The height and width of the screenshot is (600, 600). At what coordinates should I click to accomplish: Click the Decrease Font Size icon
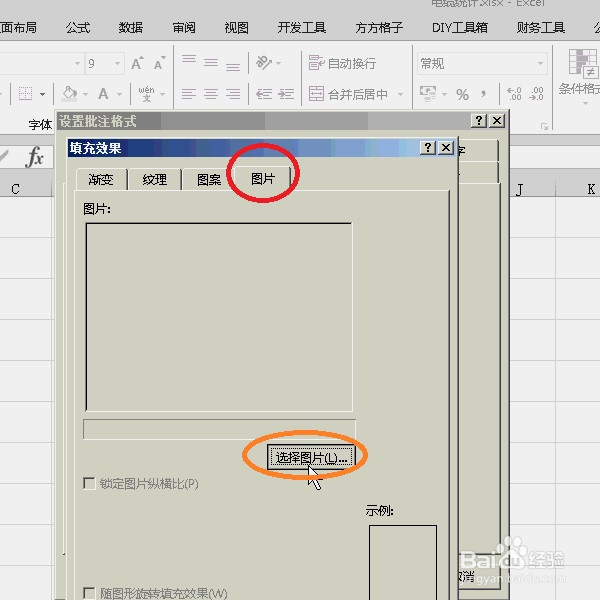pyautogui.click(x=159, y=63)
